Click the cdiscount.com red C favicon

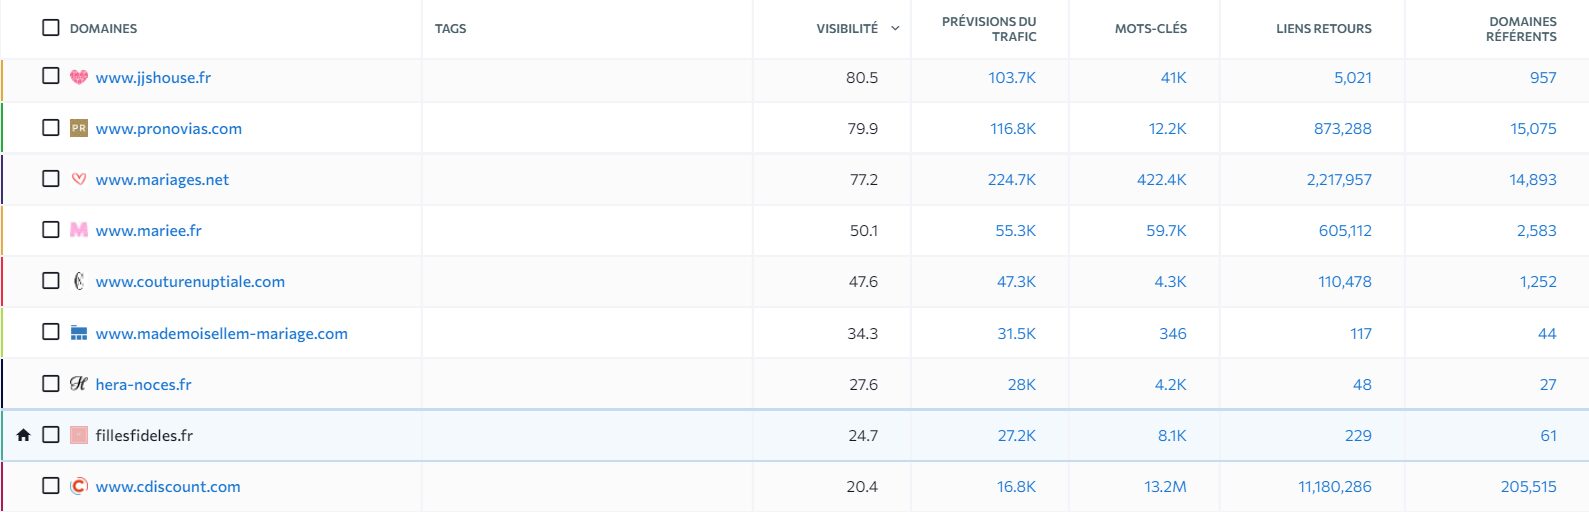(79, 486)
